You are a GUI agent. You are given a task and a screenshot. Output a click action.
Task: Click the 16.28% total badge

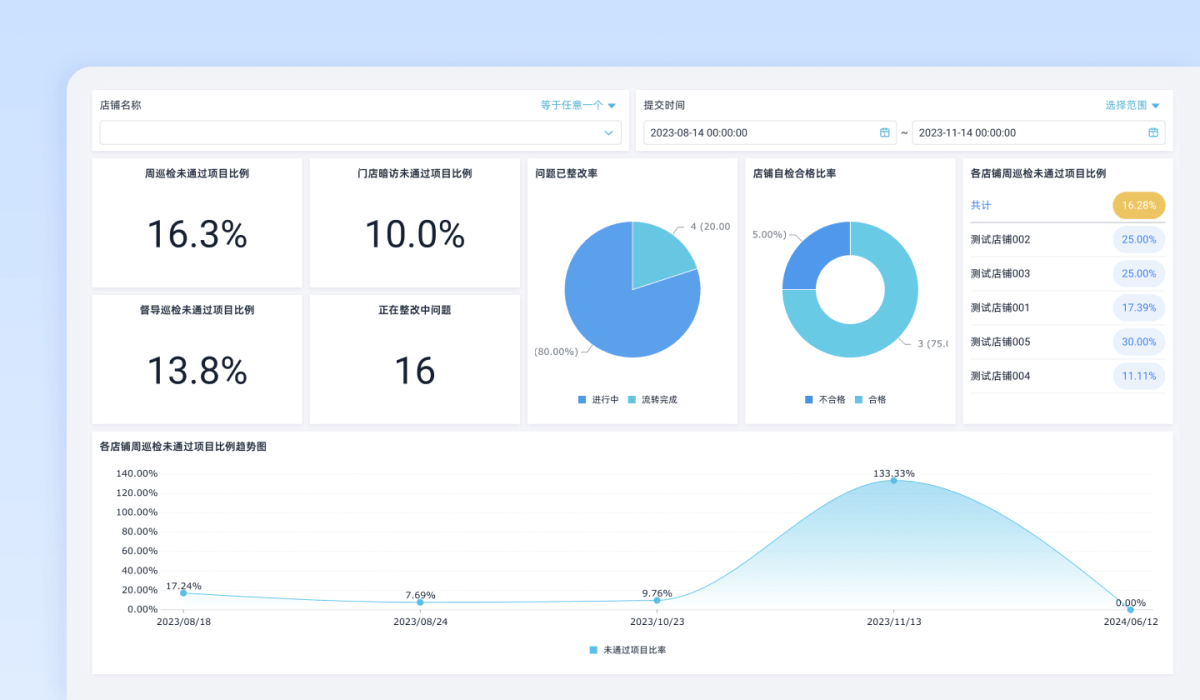pyautogui.click(x=1139, y=205)
